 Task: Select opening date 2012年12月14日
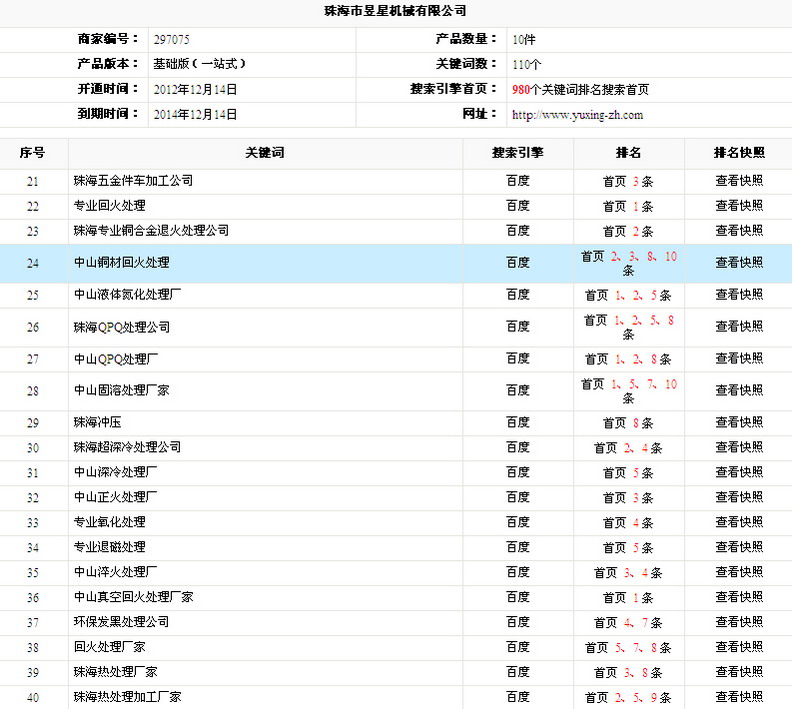tap(195, 89)
